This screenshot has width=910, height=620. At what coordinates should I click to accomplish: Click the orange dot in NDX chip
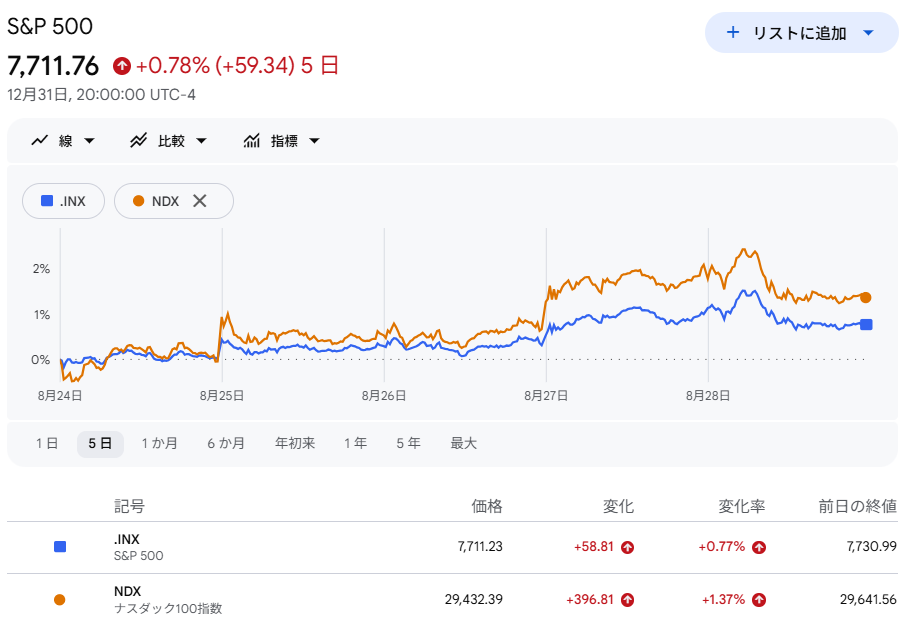(x=138, y=201)
